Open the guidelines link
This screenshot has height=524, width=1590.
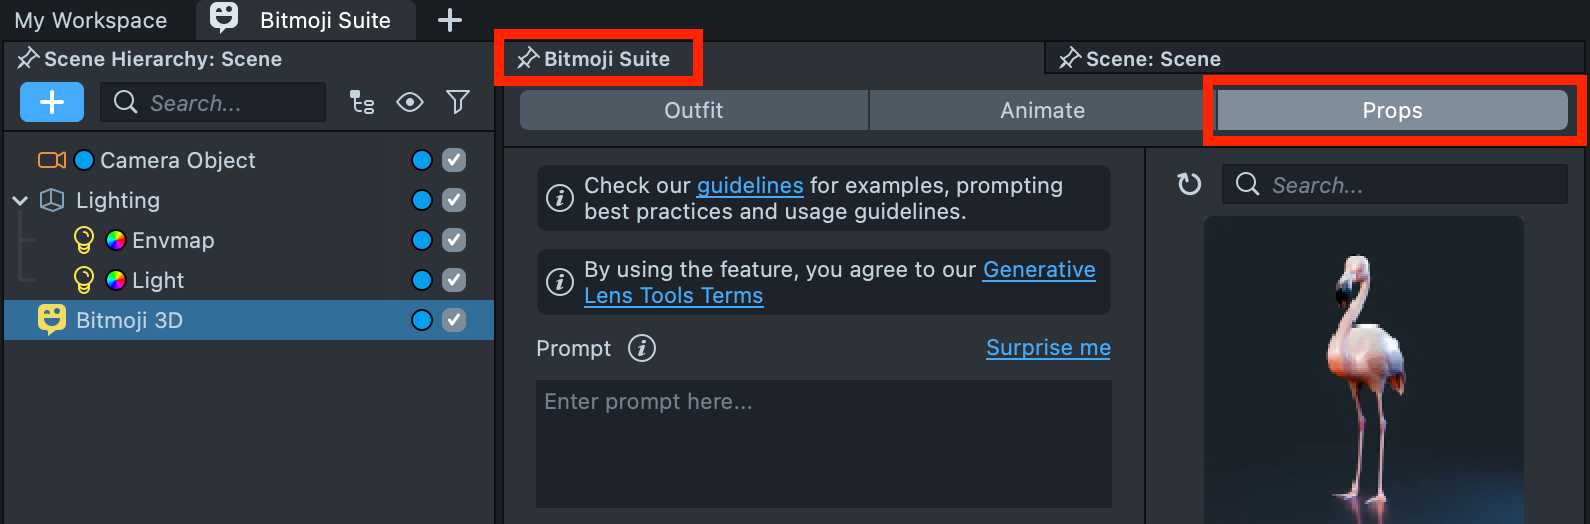point(750,186)
